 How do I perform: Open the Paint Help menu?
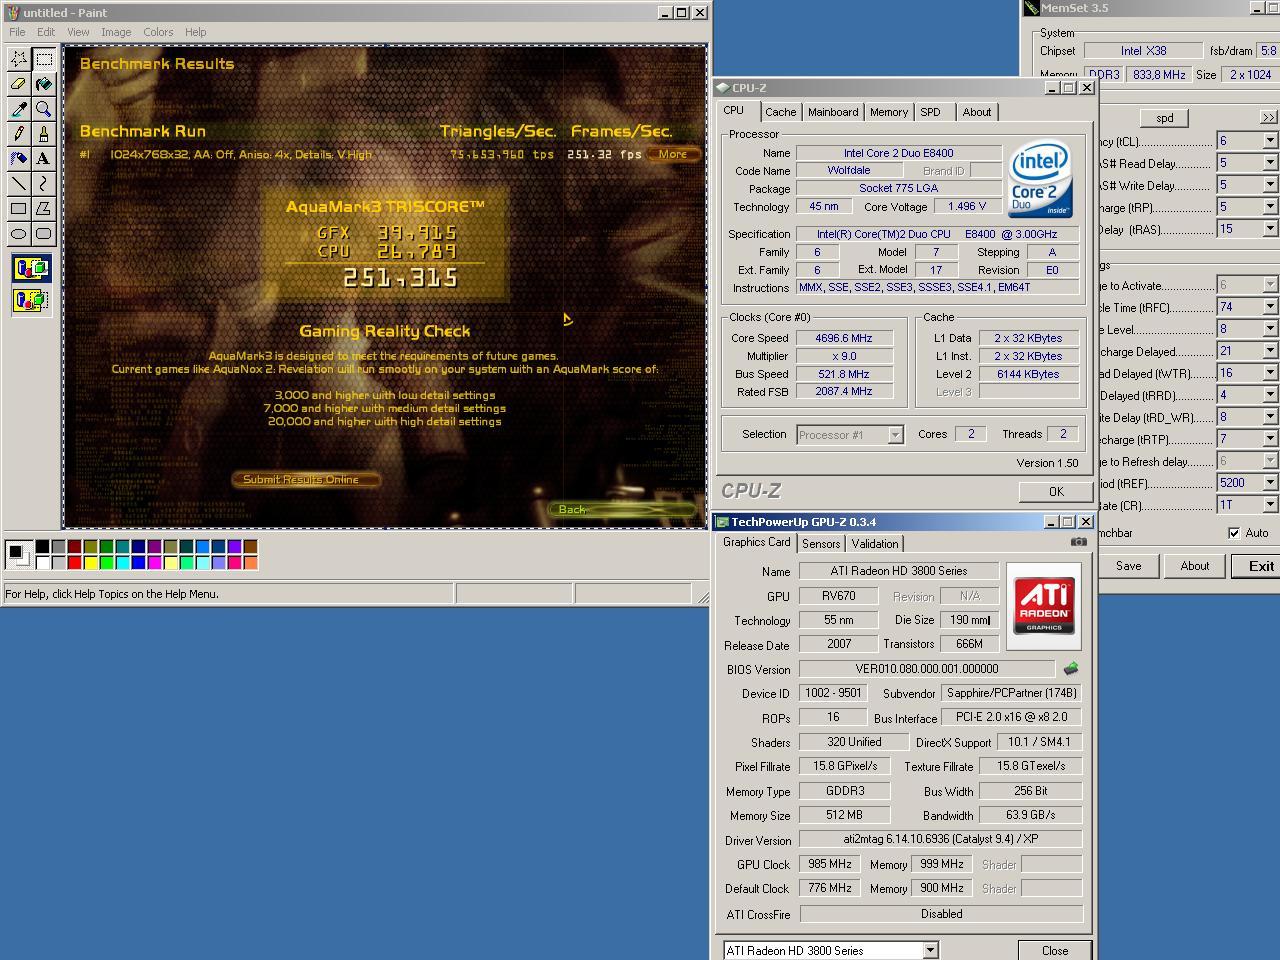[195, 32]
